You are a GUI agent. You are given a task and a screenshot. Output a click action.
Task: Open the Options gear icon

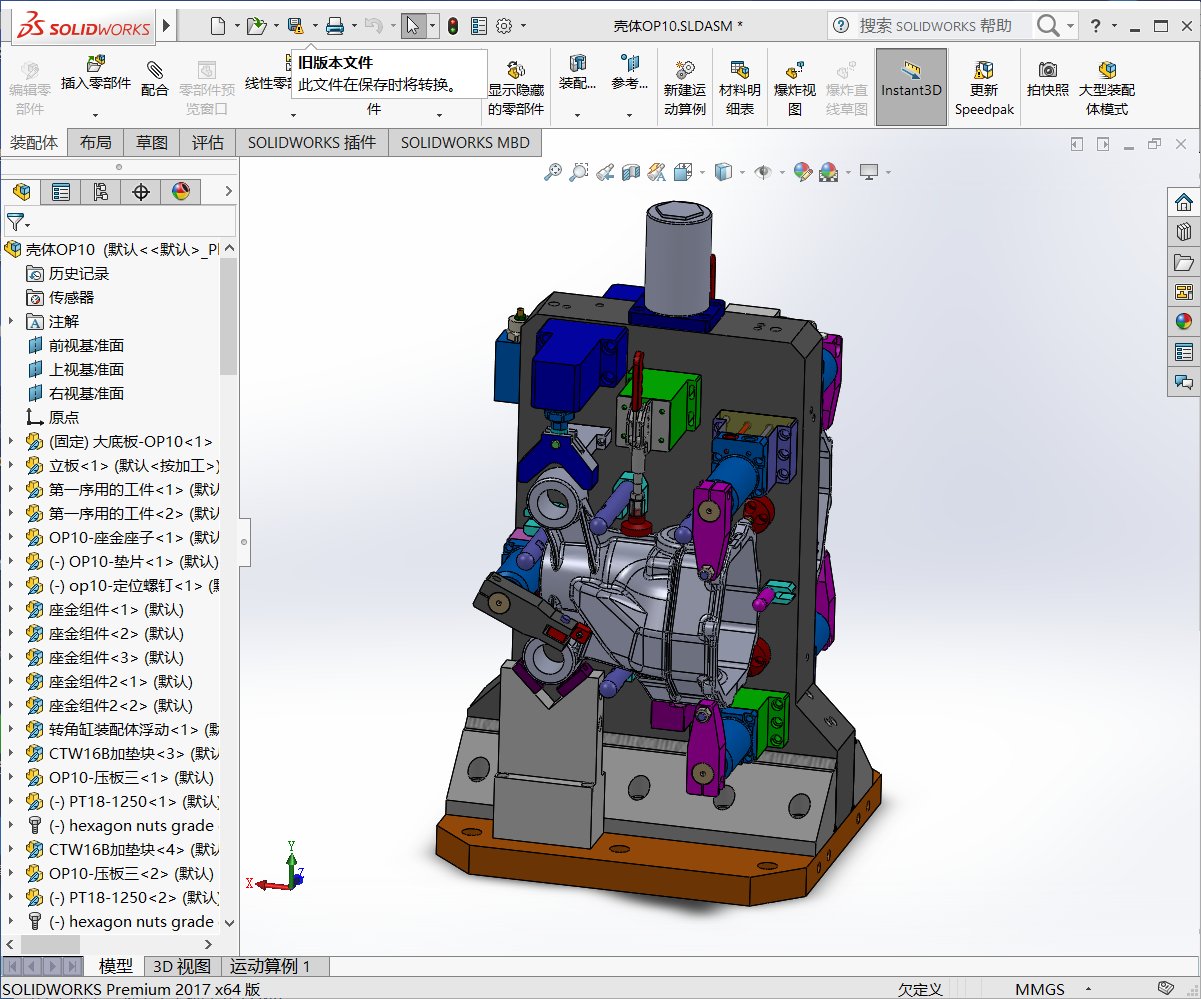[x=505, y=26]
